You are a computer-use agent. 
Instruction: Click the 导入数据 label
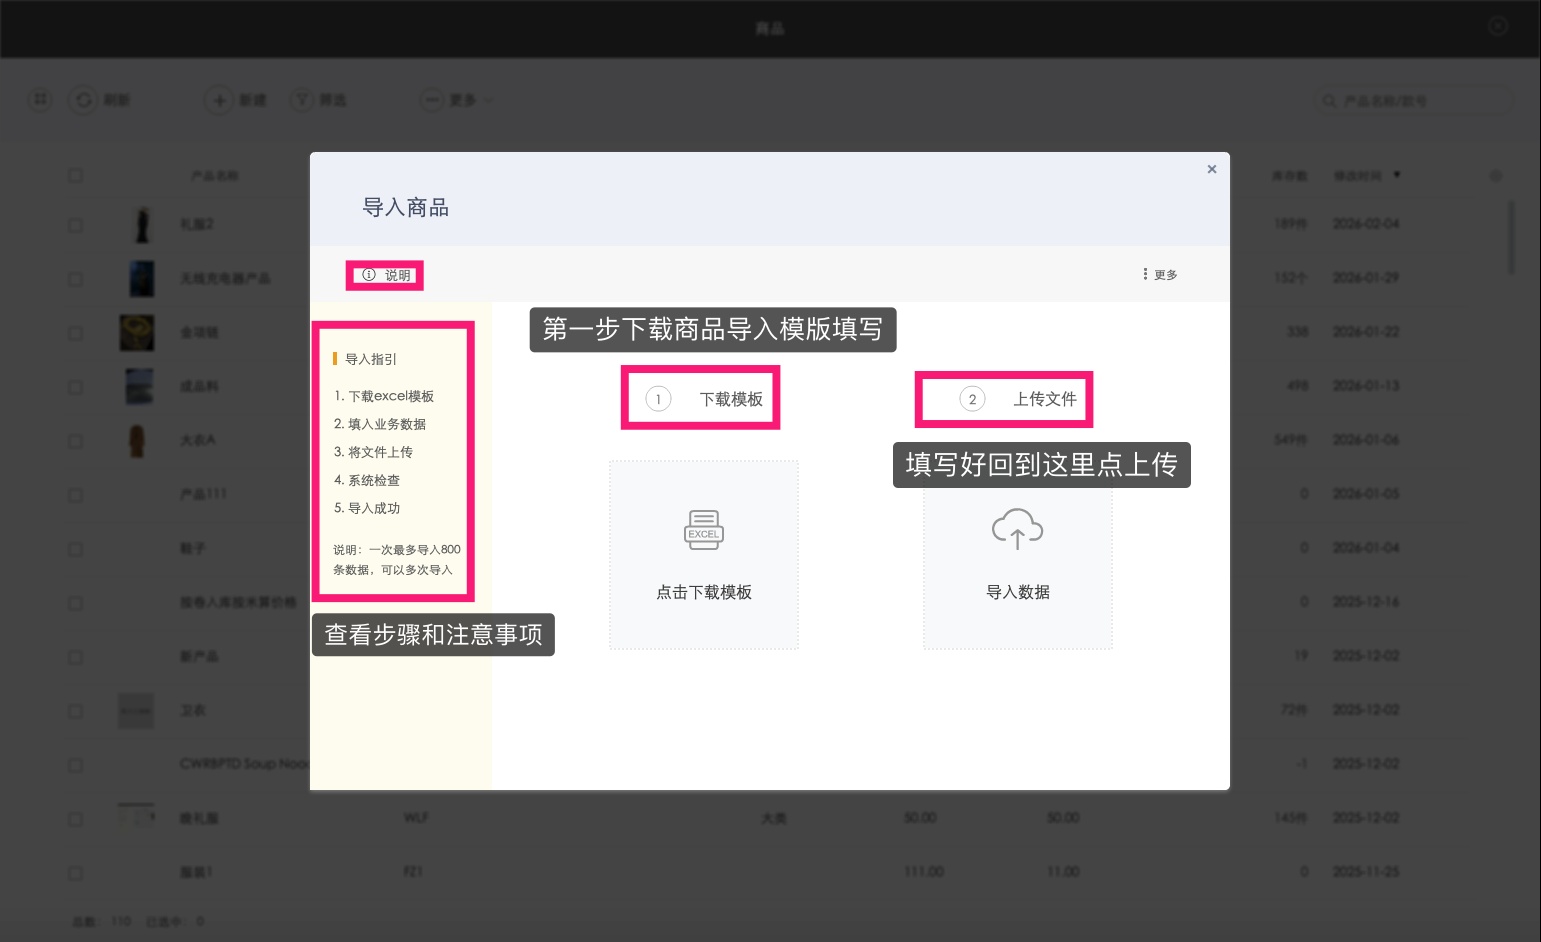[x=1018, y=592]
